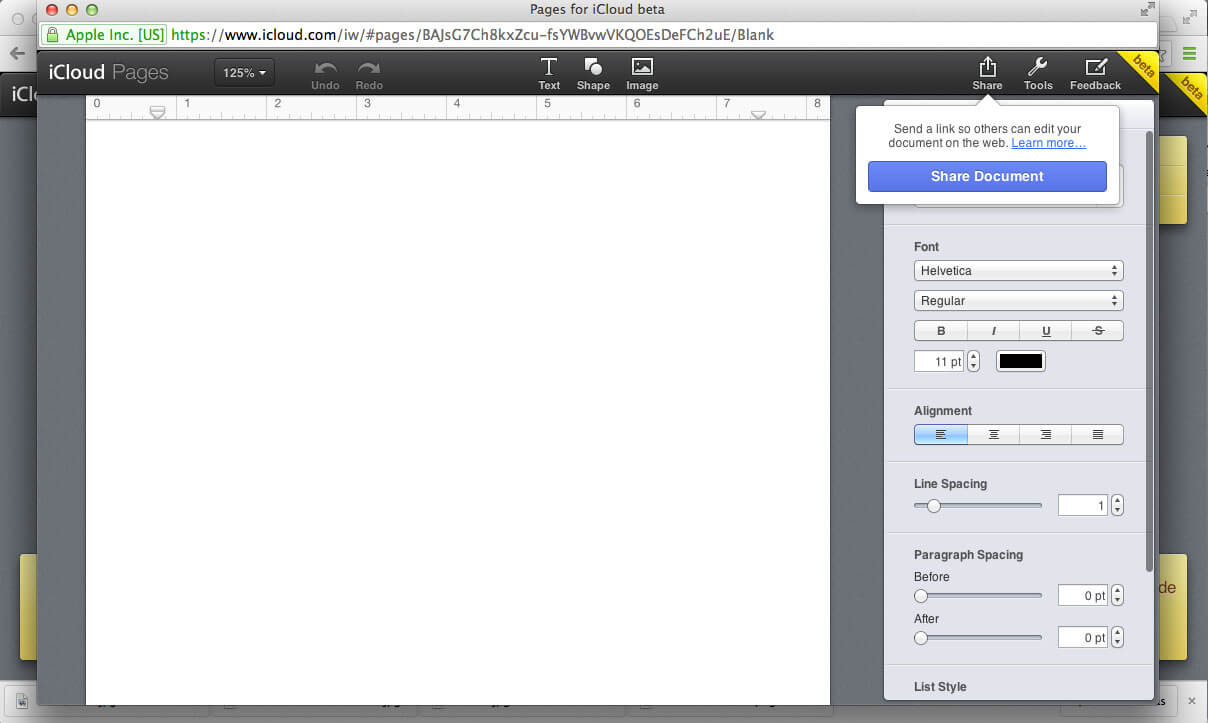The width and height of the screenshot is (1208, 723).
Task: Click the Feedback icon
Action: point(1095,68)
